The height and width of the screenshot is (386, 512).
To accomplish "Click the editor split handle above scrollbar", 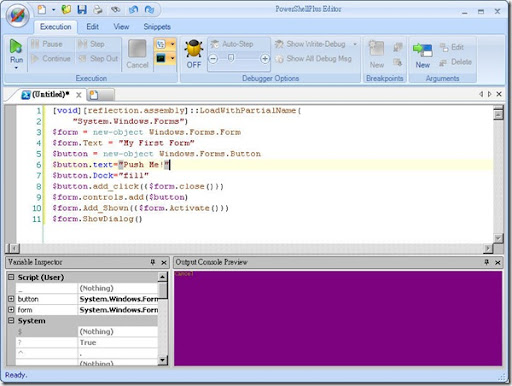I will [x=498, y=108].
